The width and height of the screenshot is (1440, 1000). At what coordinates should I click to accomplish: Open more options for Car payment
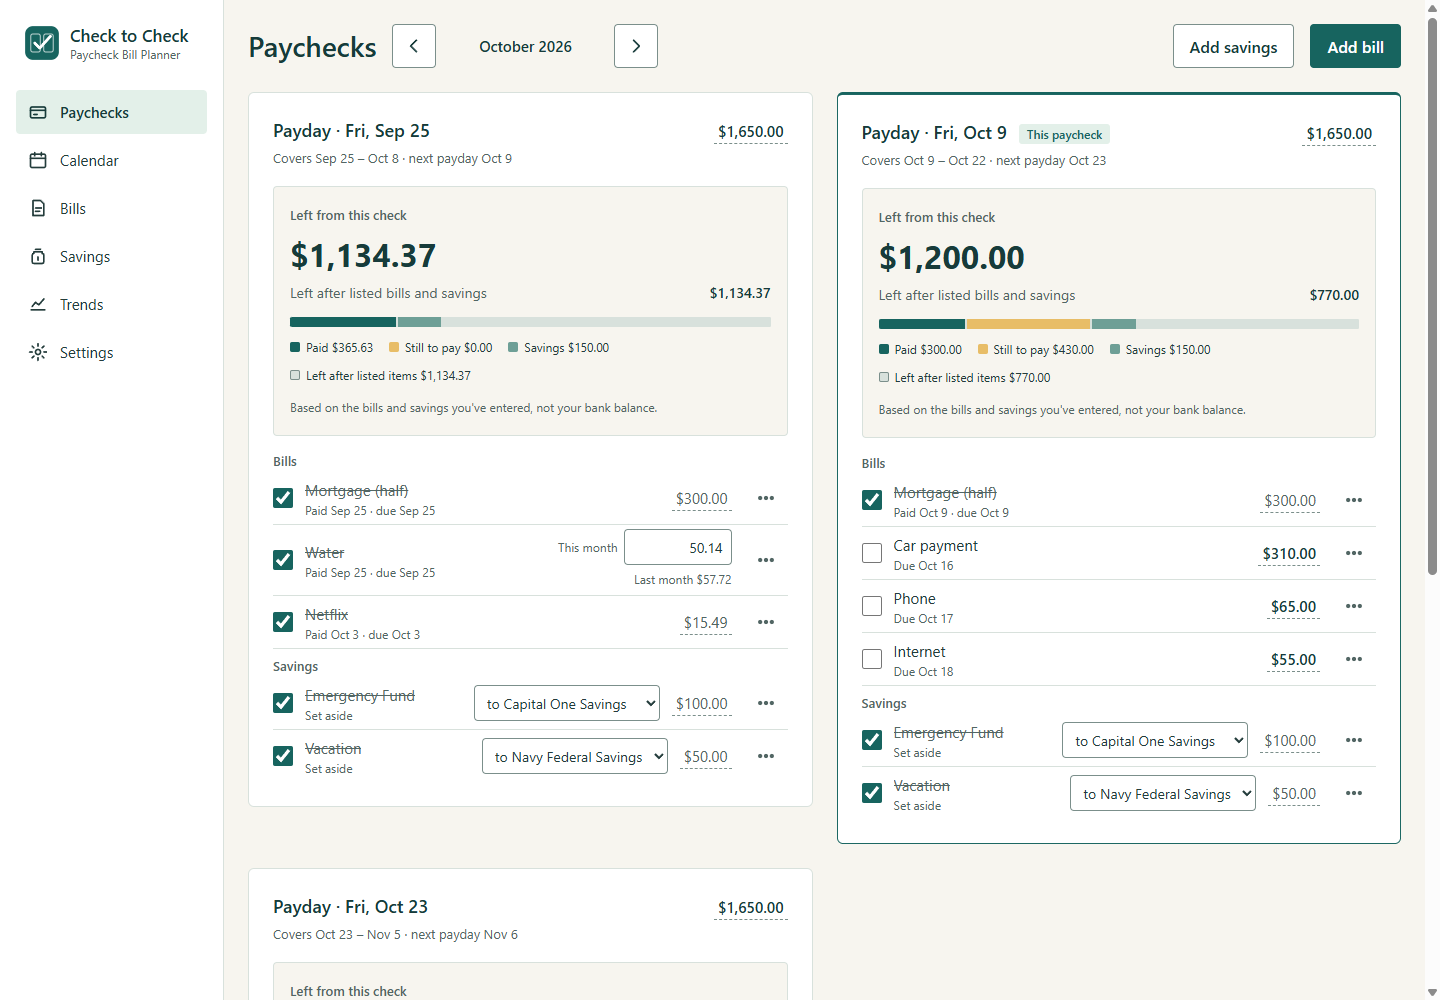click(x=1354, y=553)
